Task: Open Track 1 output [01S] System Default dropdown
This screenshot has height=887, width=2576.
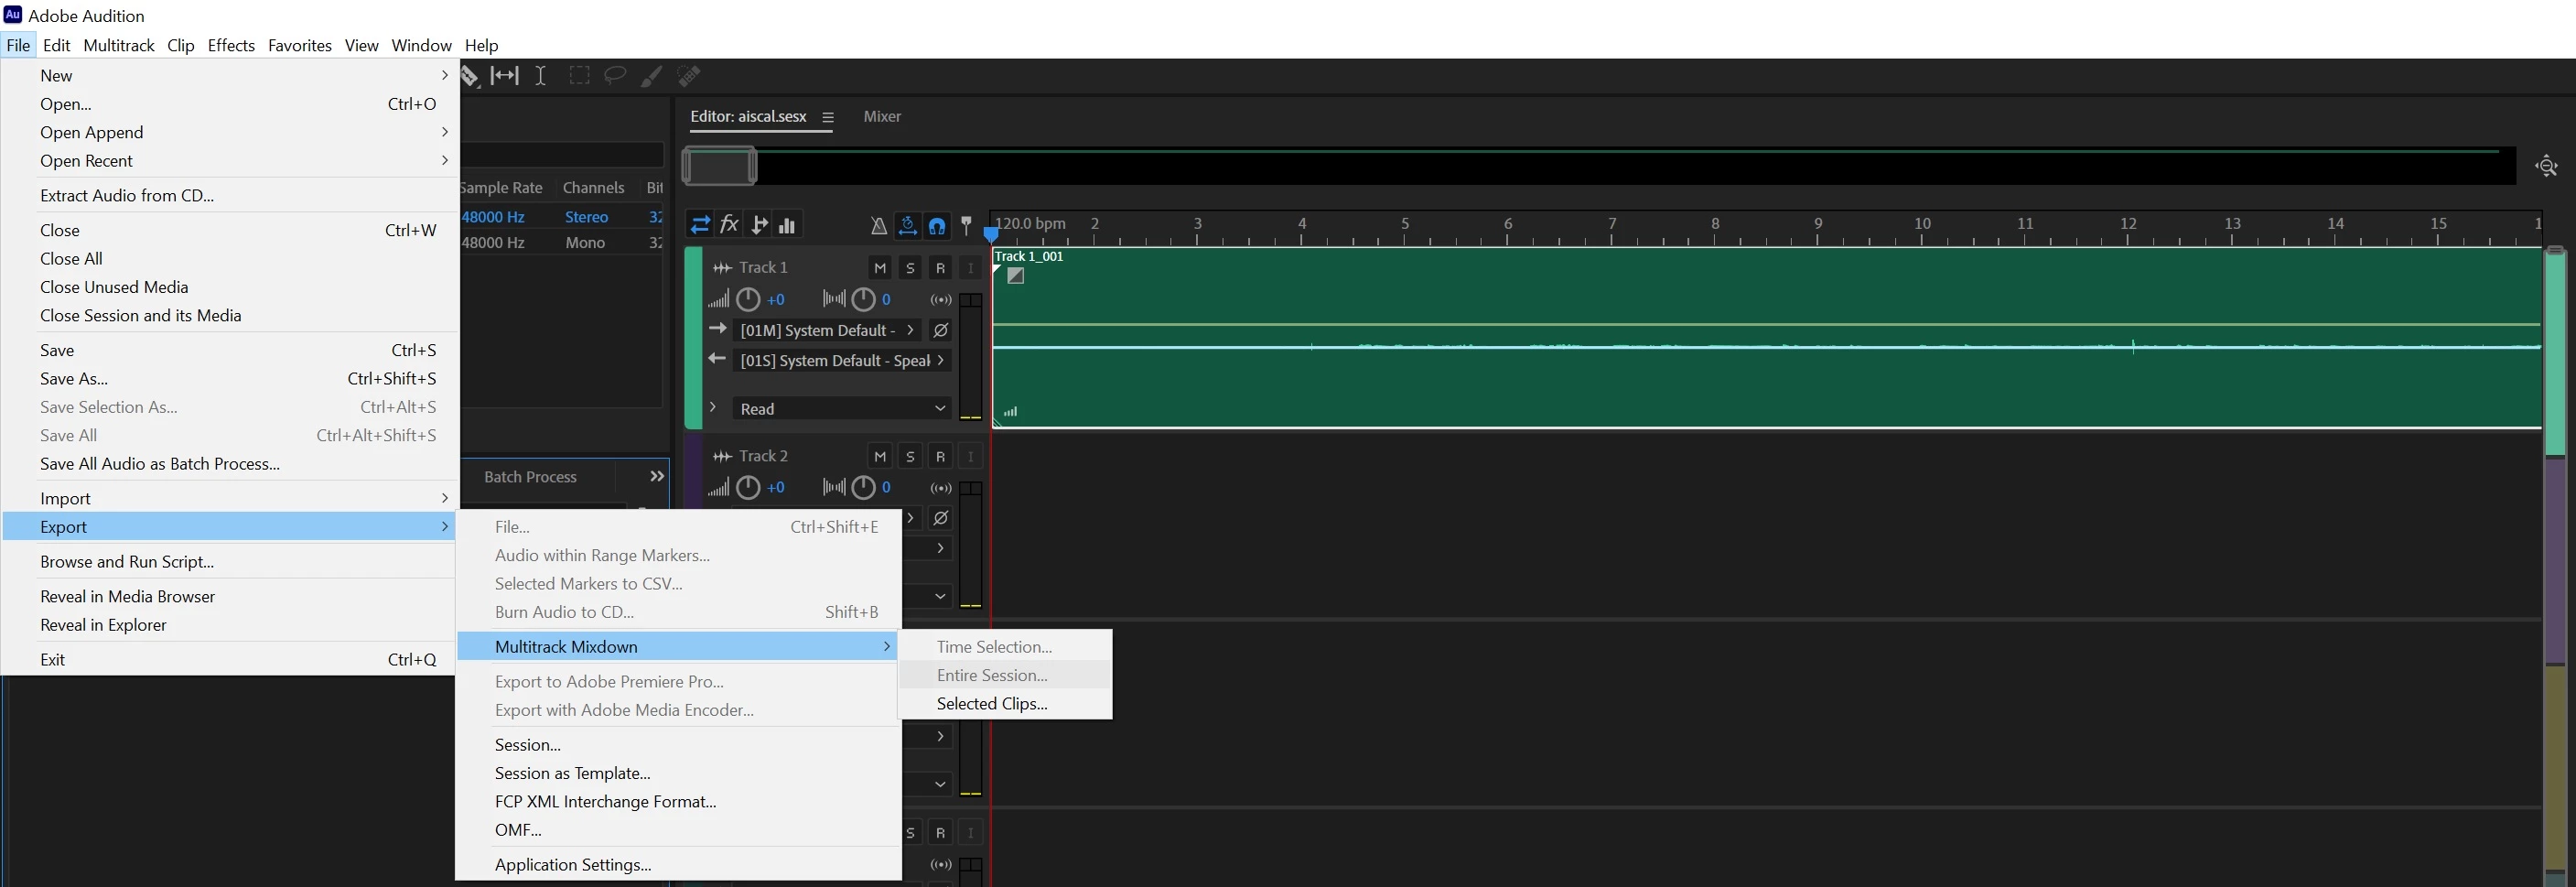Action: click(842, 360)
